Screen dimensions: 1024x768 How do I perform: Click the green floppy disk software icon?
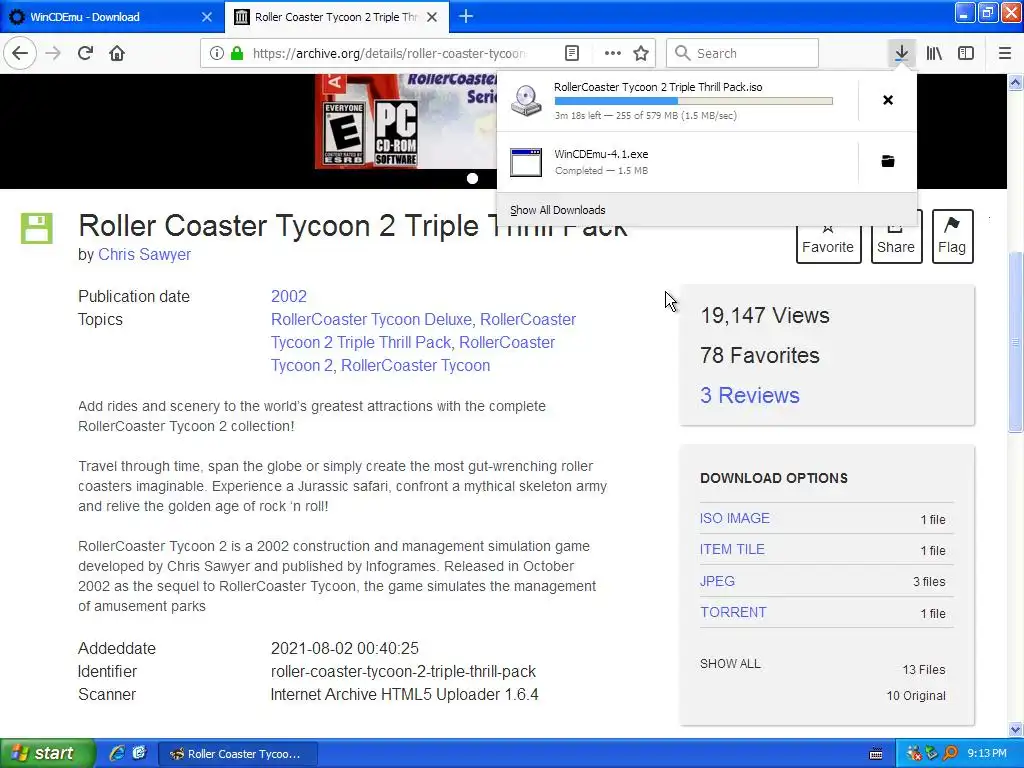tap(37, 229)
